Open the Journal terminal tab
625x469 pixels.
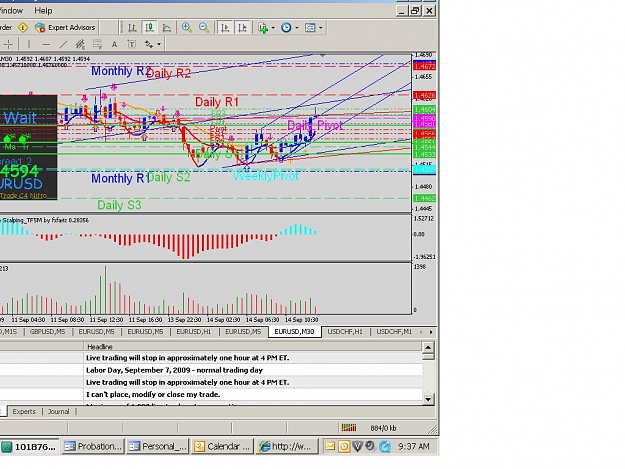[58, 412]
